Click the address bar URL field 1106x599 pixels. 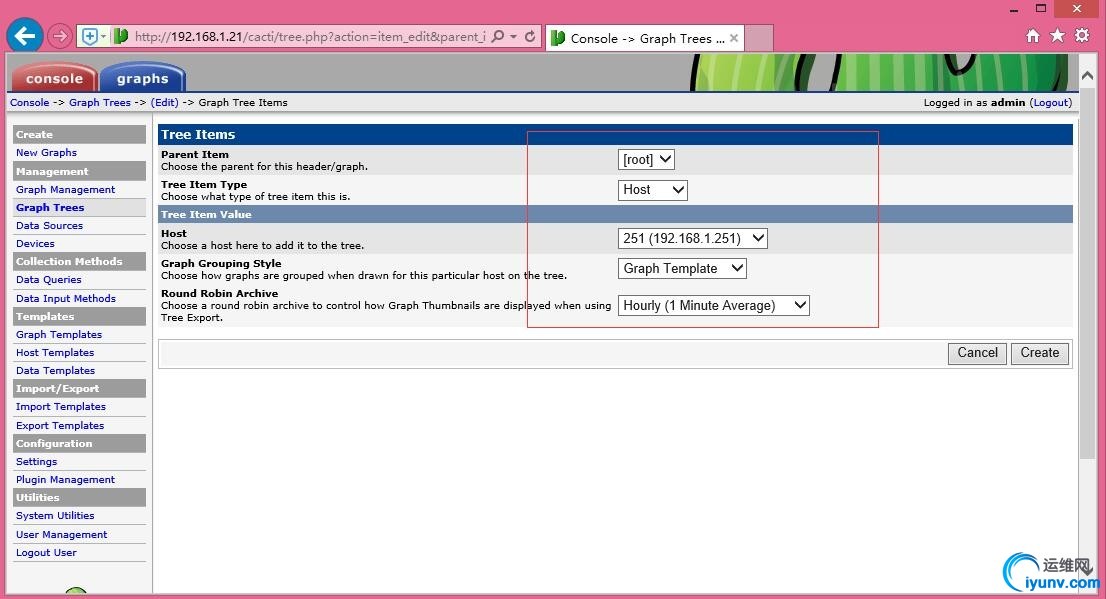[x=310, y=37]
